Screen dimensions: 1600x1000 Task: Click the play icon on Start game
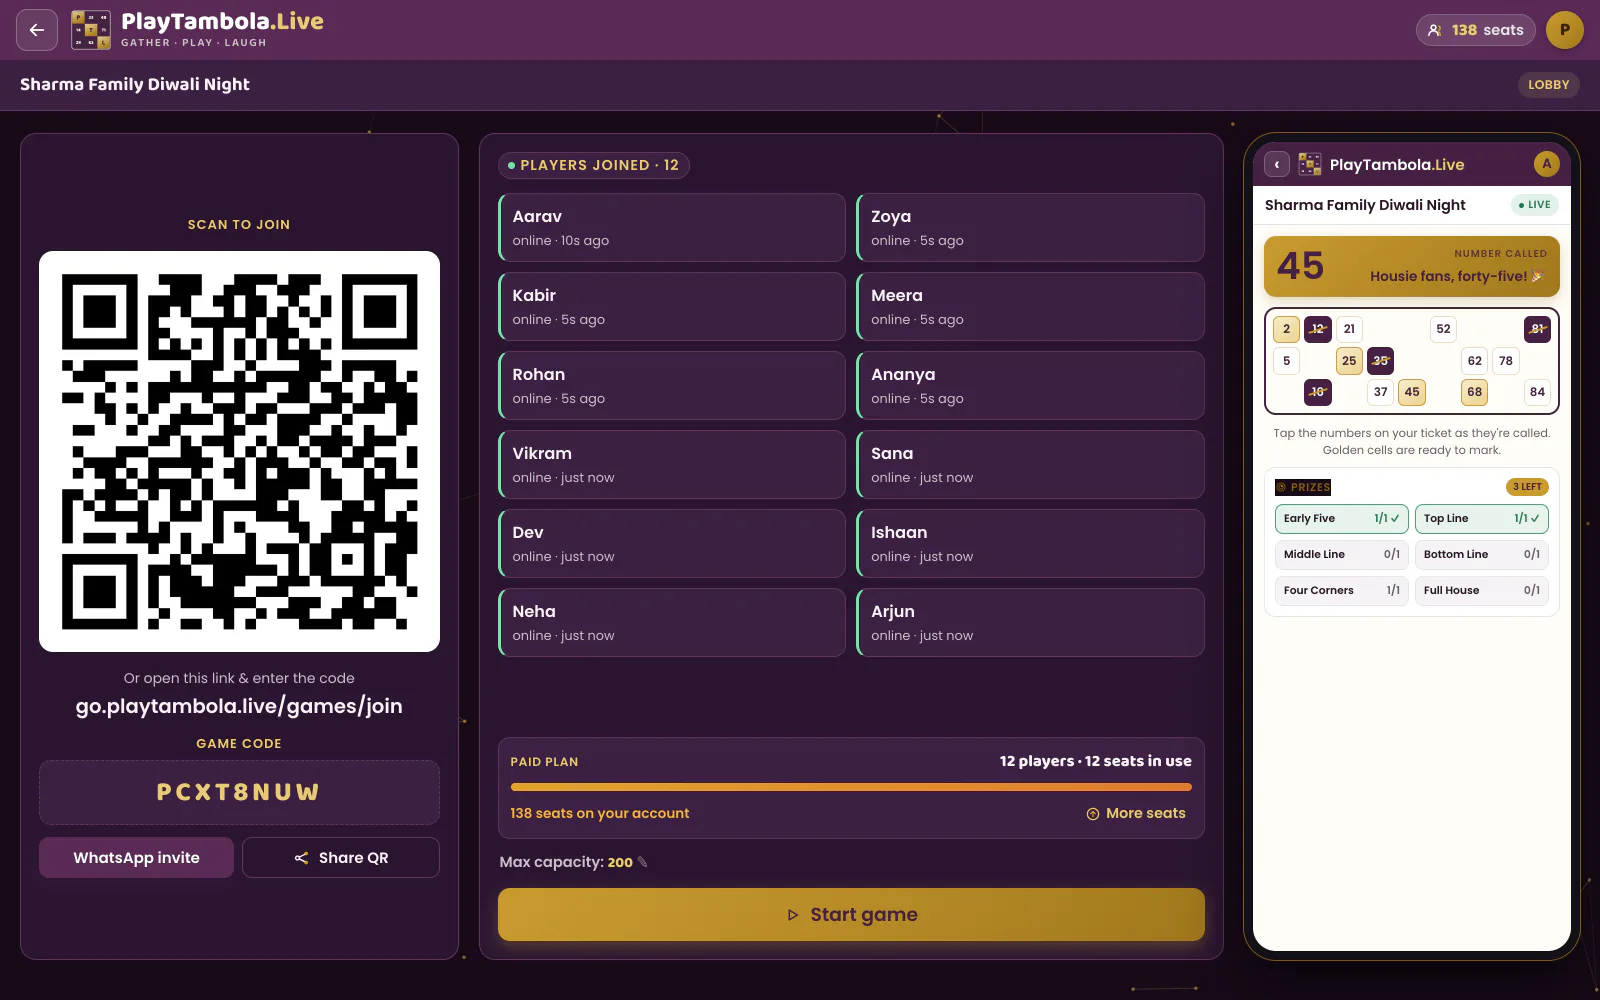pos(793,915)
